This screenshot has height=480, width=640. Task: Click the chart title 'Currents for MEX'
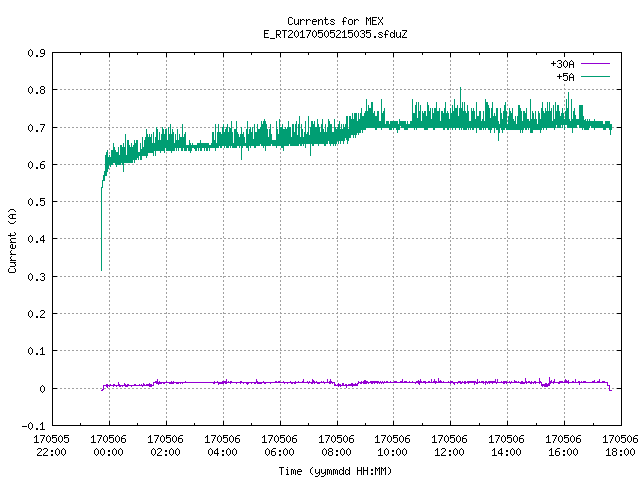pos(335,21)
